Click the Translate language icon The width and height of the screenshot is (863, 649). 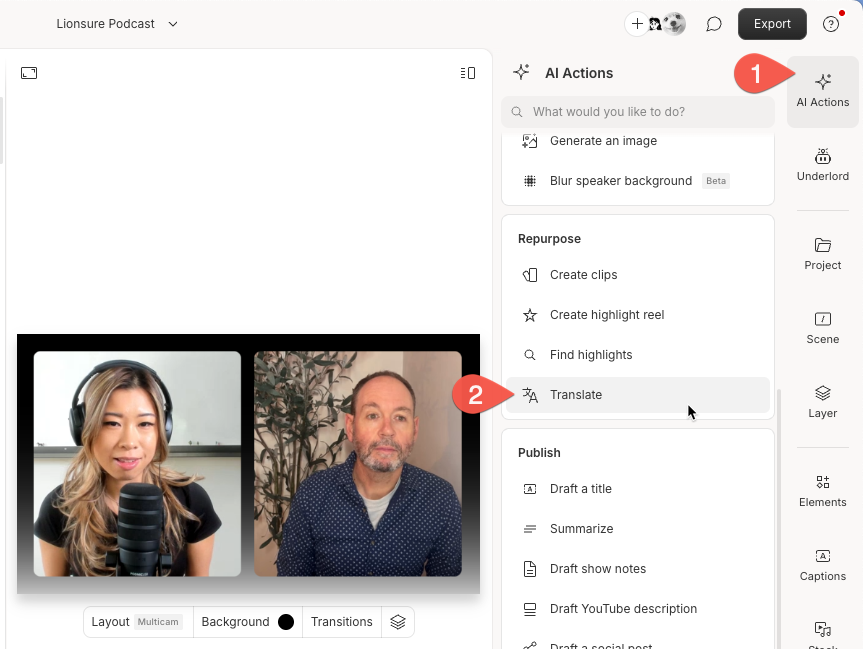click(x=529, y=395)
